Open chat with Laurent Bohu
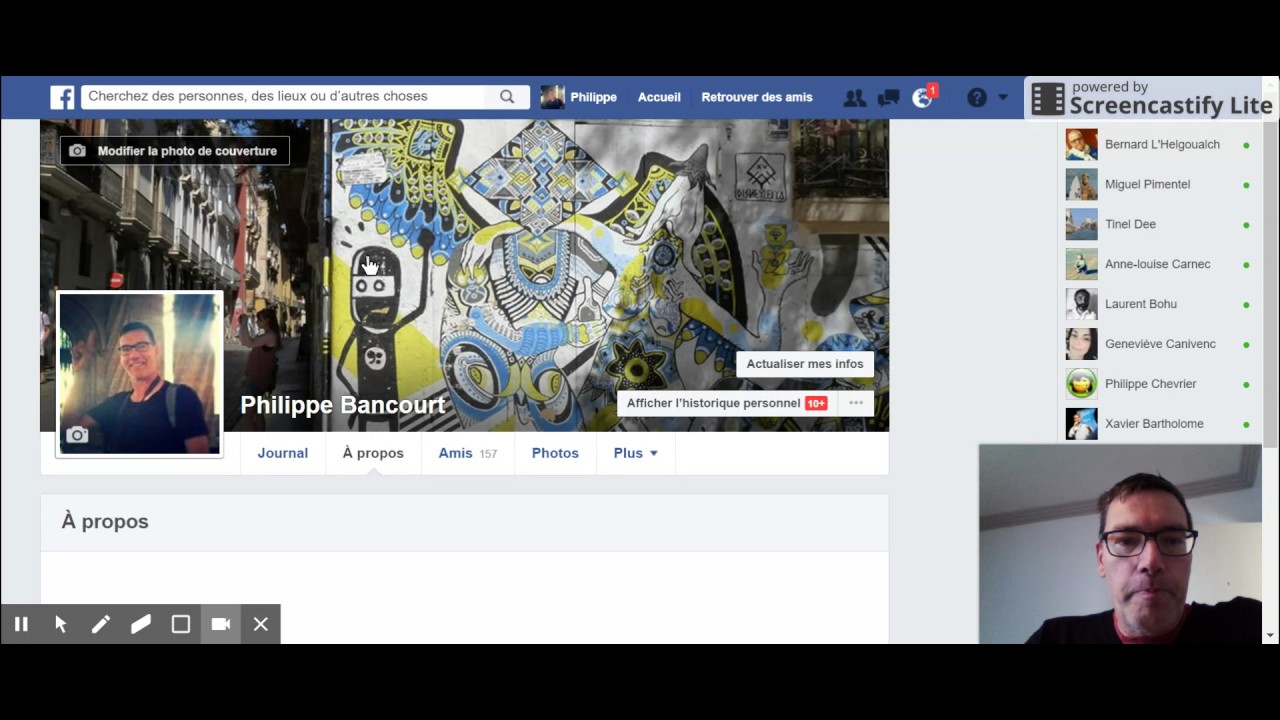The height and width of the screenshot is (720, 1280). click(x=1158, y=304)
